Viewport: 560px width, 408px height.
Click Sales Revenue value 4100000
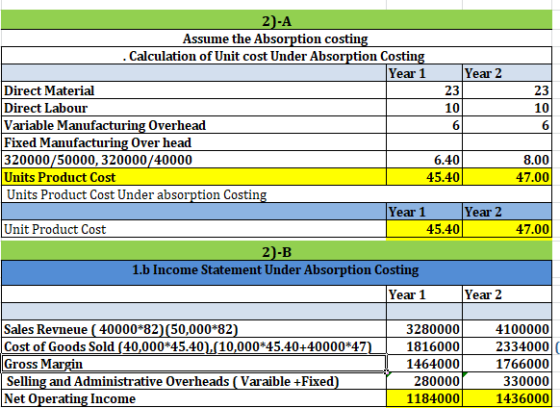507,329
